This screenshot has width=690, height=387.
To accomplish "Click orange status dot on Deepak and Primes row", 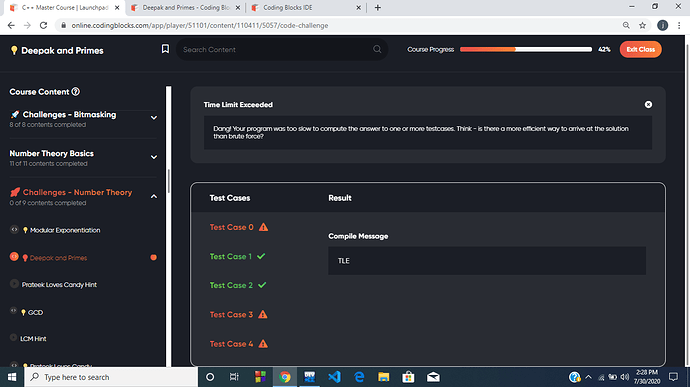I will pyautogui.click(x=154, y=258).
